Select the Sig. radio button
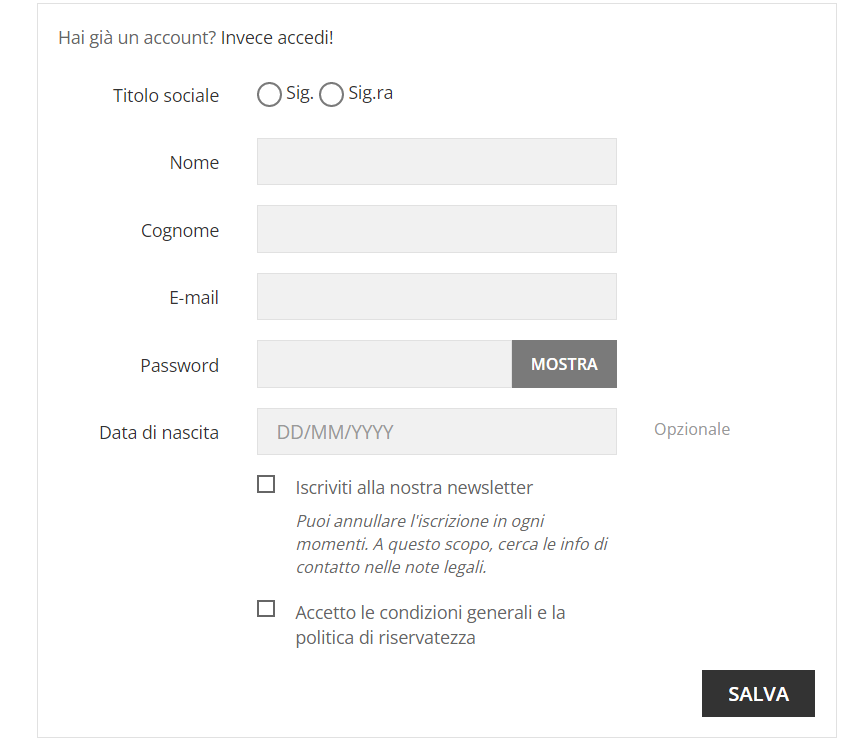This screenshot has width=853, height=740. click(x=269, y=95)
